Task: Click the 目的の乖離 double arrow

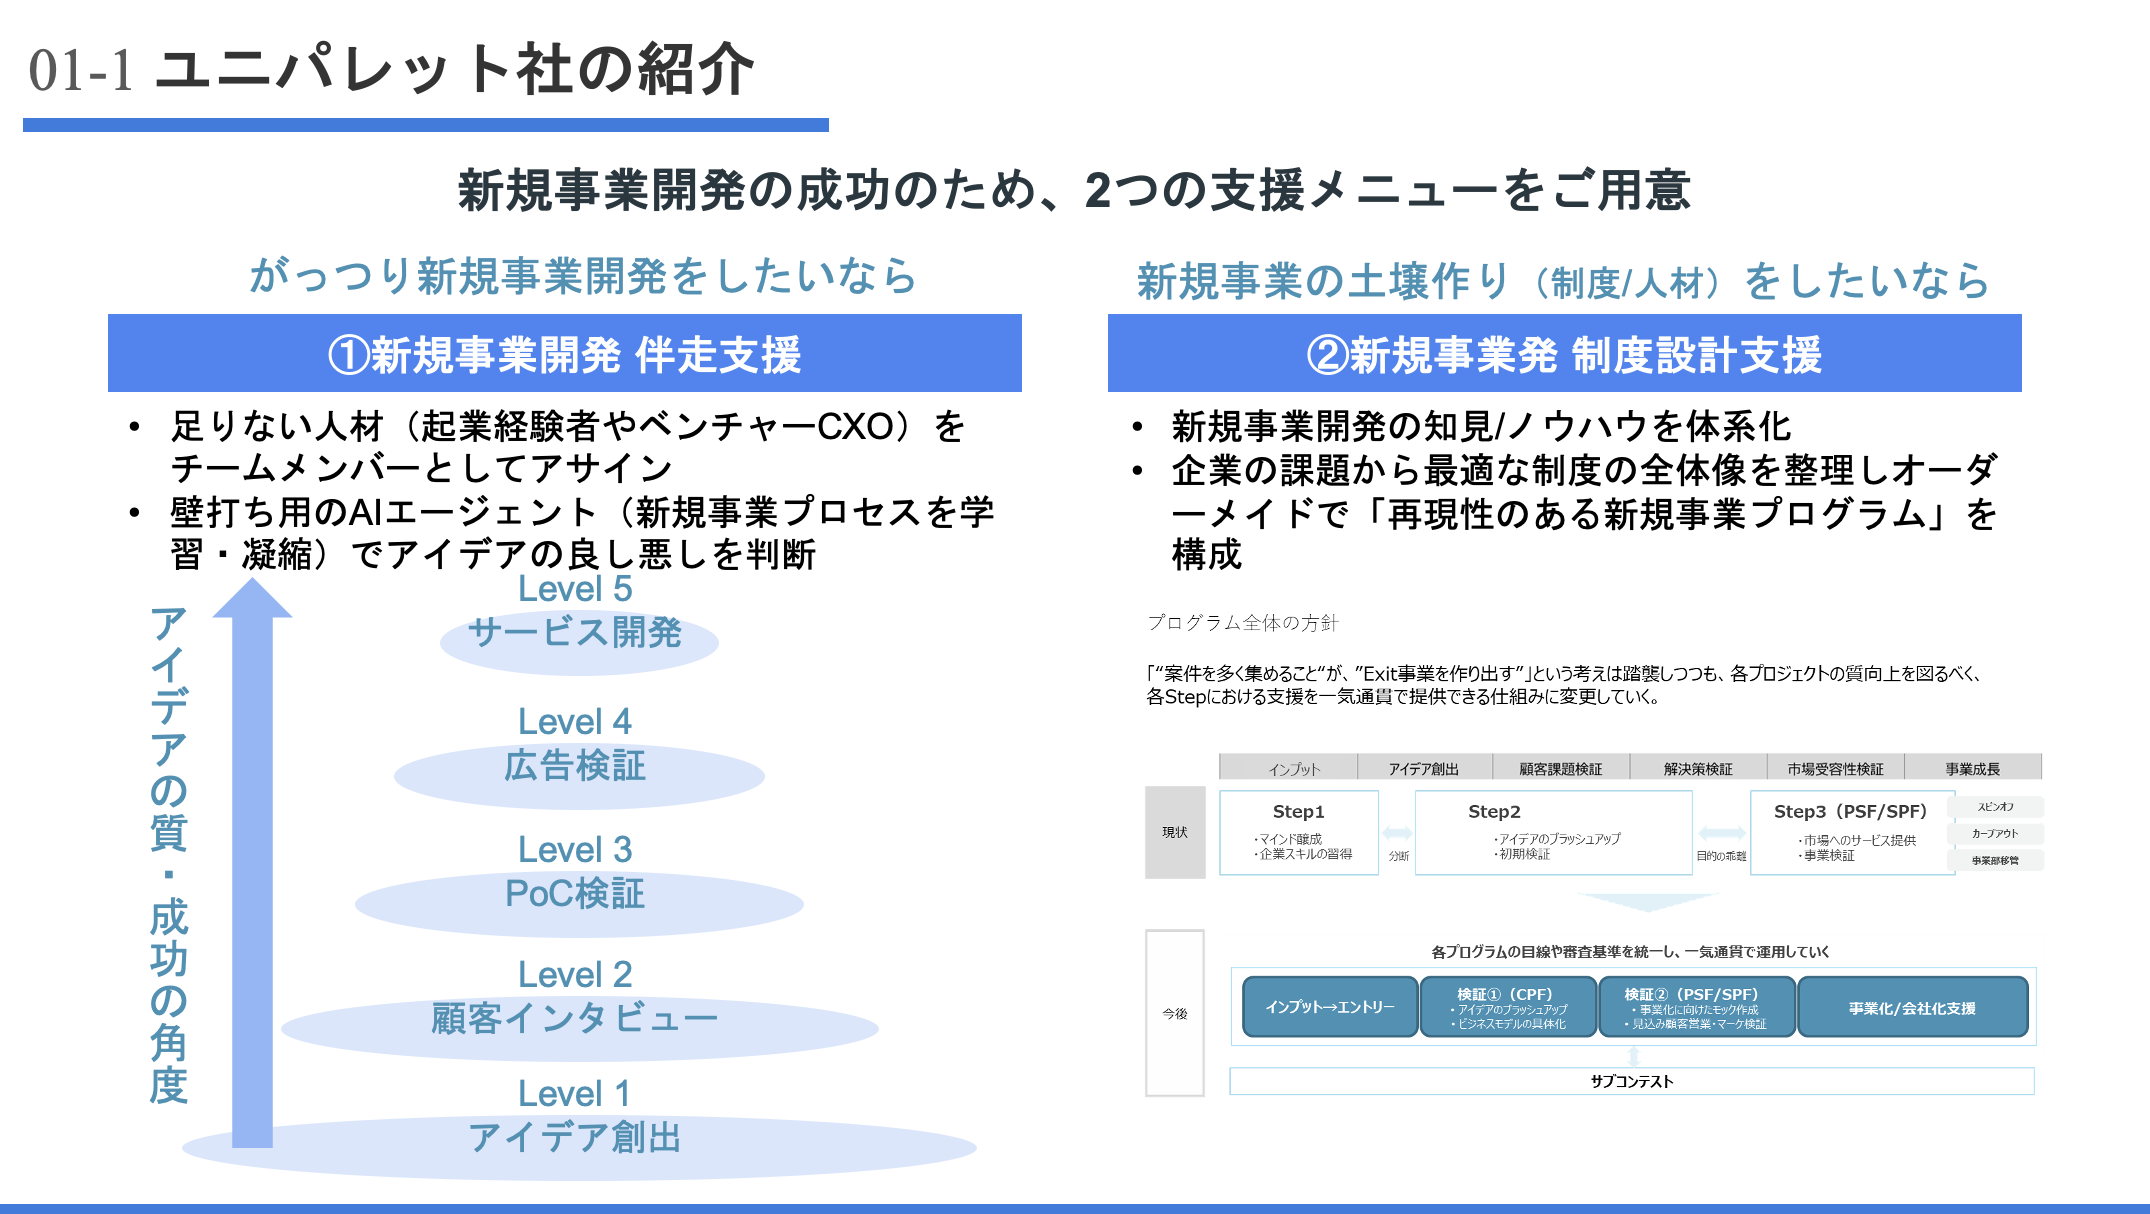Action: pyautogui.click(x=1721, y=833)
